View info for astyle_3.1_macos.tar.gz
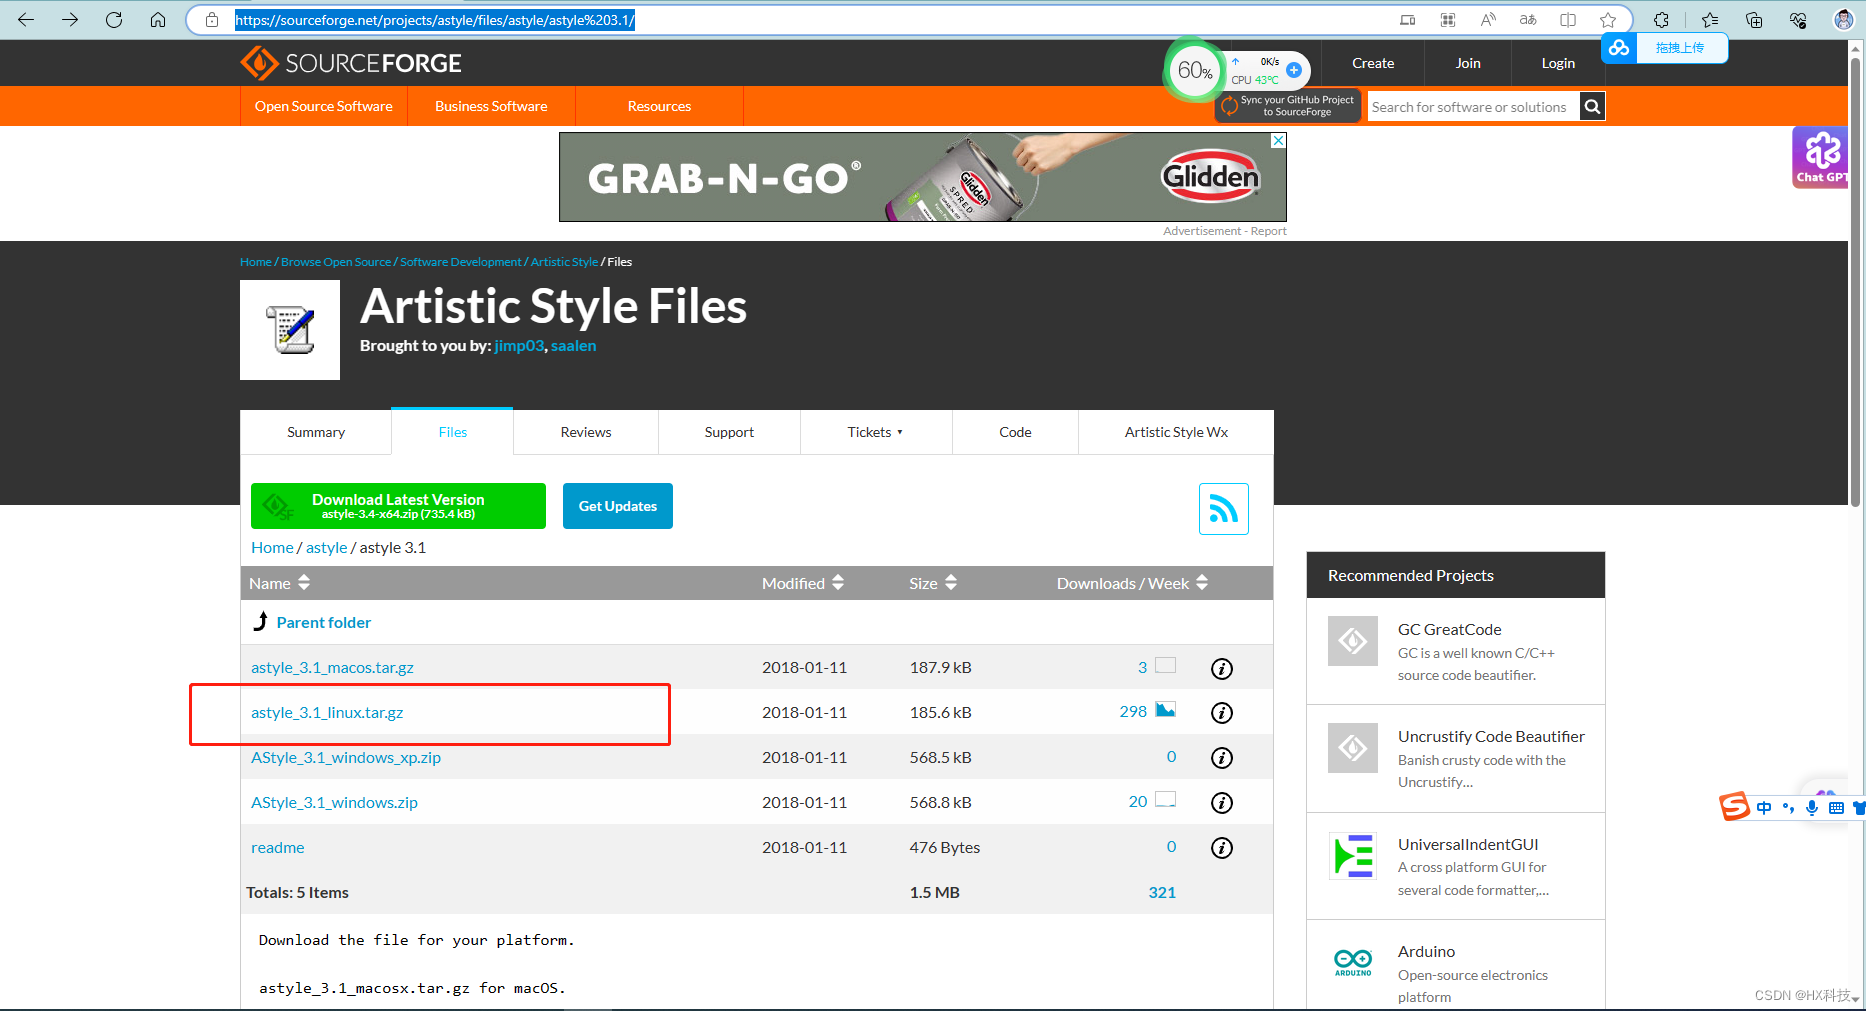 [x=1222, y=668]
